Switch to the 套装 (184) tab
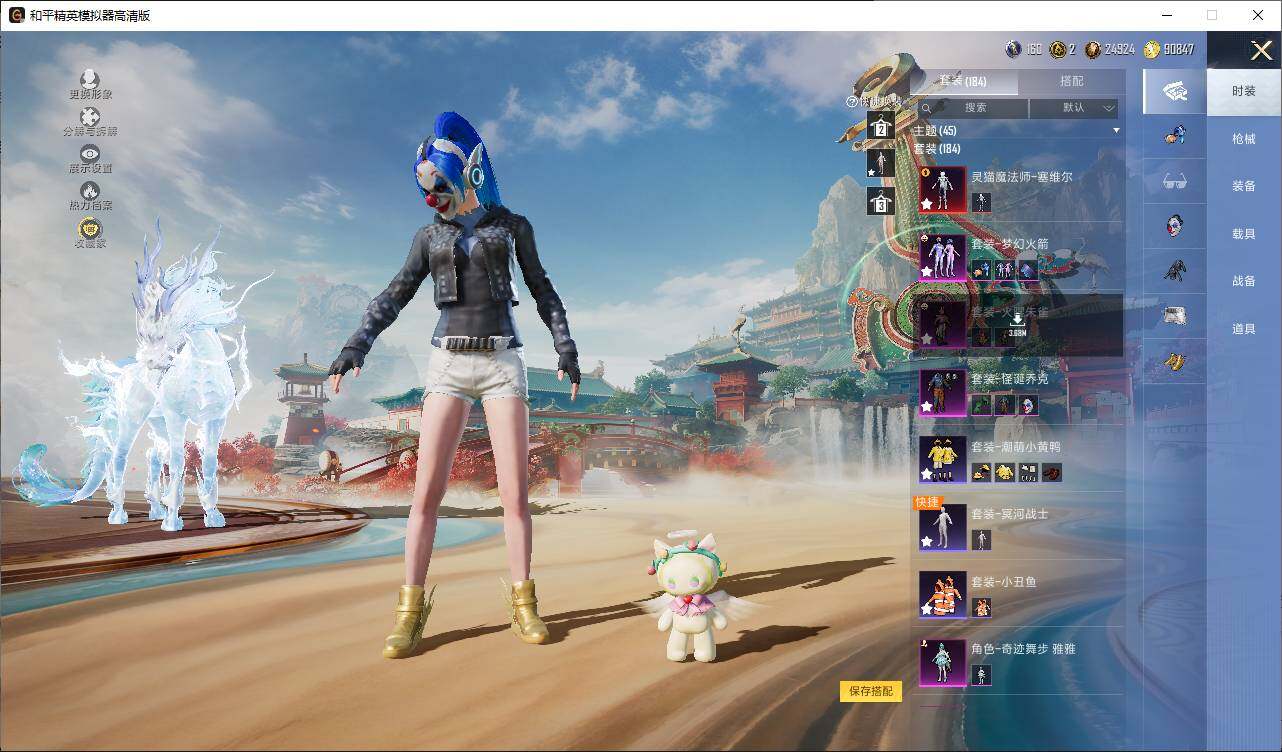Viewport: 1282px width, 752px height. pyautogui.click(x=962, y=81)
